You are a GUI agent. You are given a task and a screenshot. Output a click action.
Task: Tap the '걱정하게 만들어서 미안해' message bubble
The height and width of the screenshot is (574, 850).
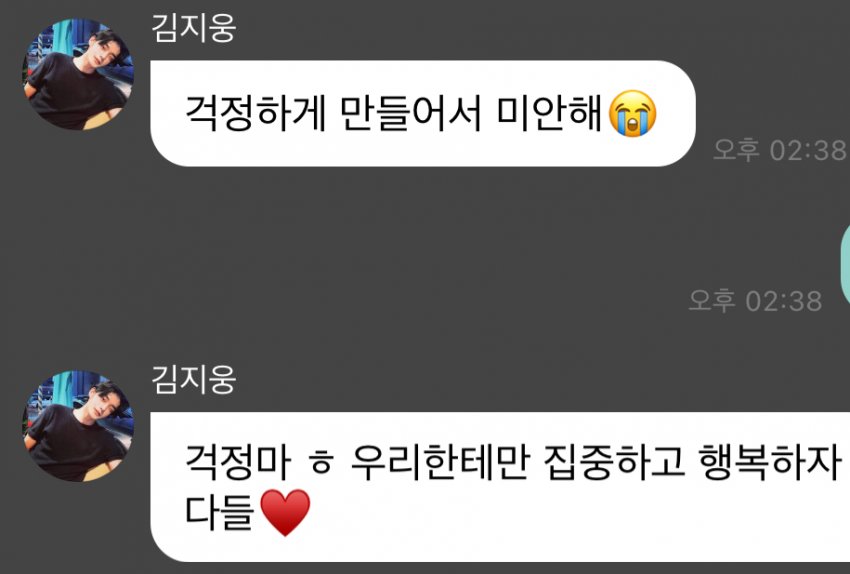(423, 113)
